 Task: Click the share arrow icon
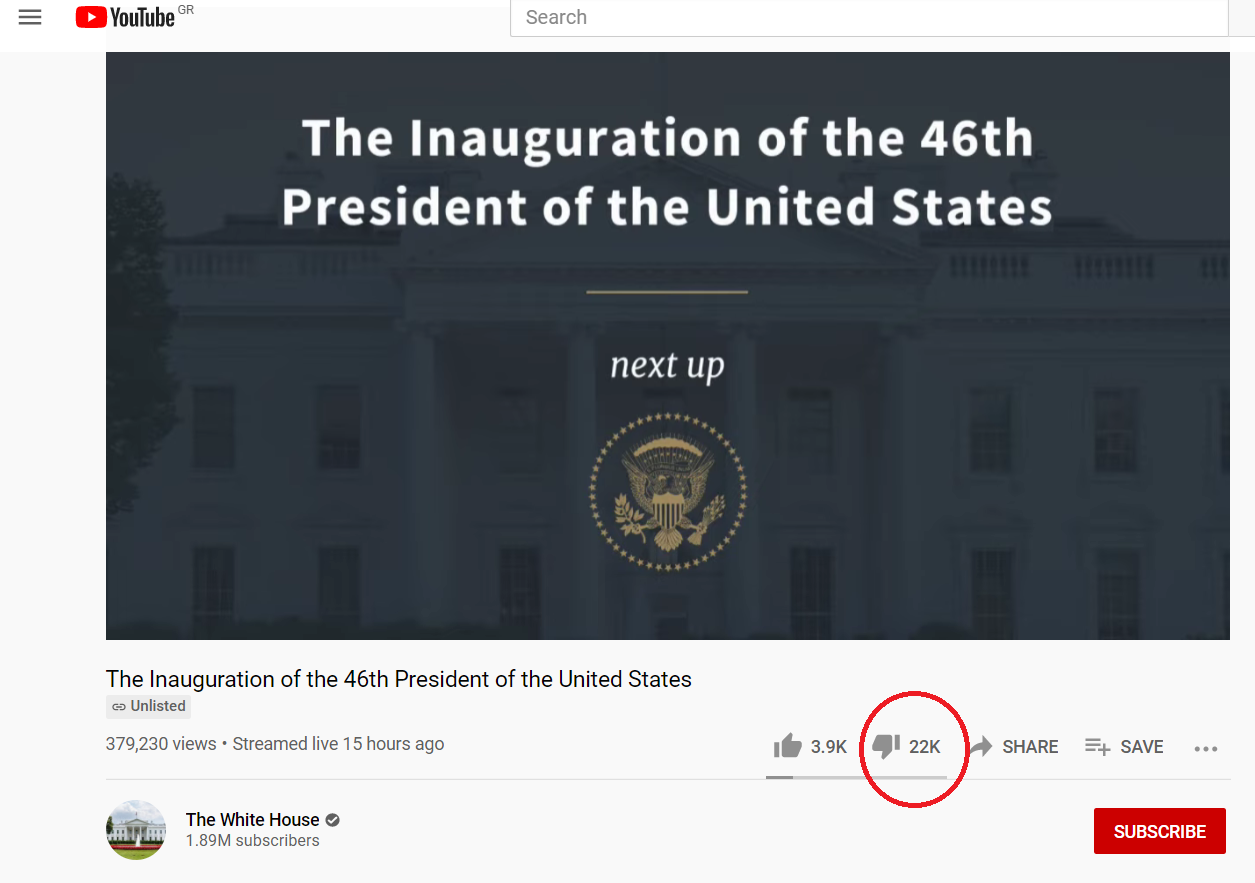point(981,746)
